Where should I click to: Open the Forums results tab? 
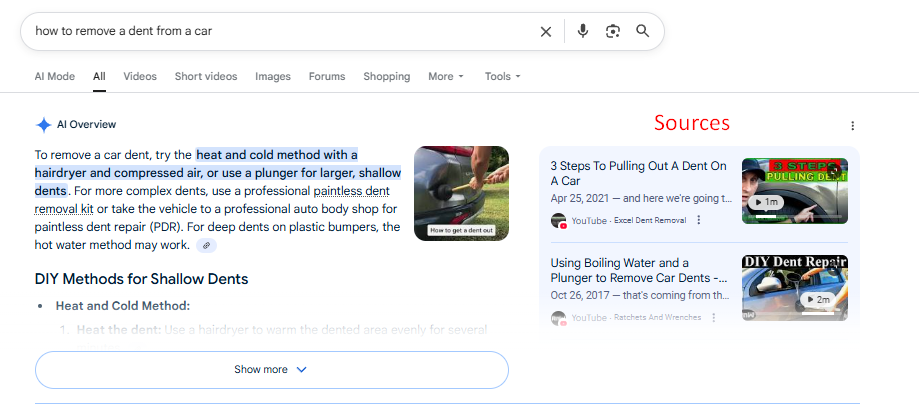[x=327, y=76]
